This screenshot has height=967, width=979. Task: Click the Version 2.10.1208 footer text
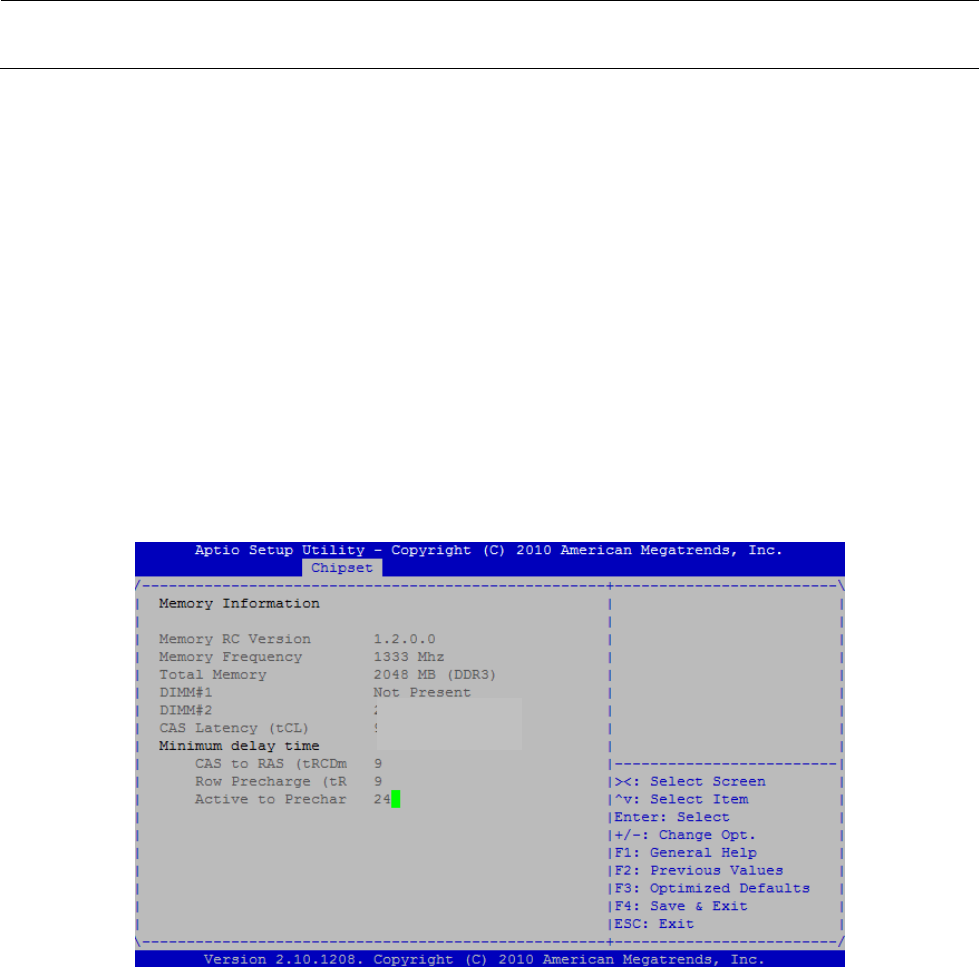pos(485,959)
